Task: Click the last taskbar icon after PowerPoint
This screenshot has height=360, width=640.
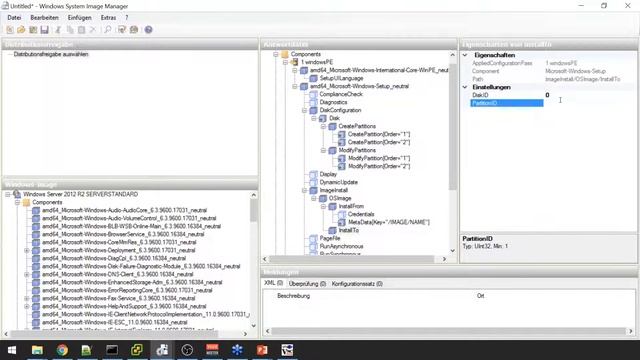Action: pos(287,350)
